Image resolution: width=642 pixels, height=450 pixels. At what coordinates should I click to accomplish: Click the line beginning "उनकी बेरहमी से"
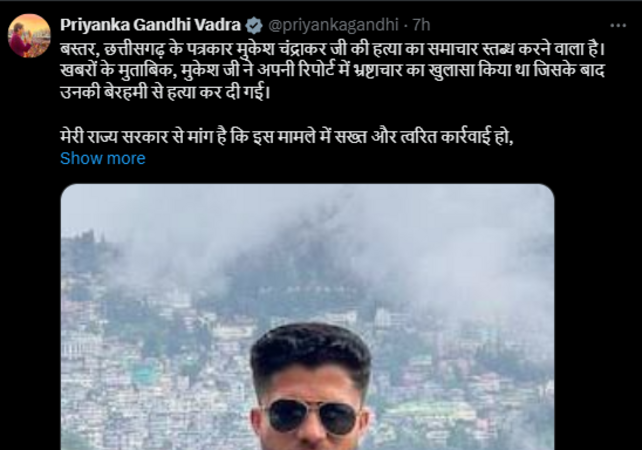pyautogui.click(x=165, y=93)
